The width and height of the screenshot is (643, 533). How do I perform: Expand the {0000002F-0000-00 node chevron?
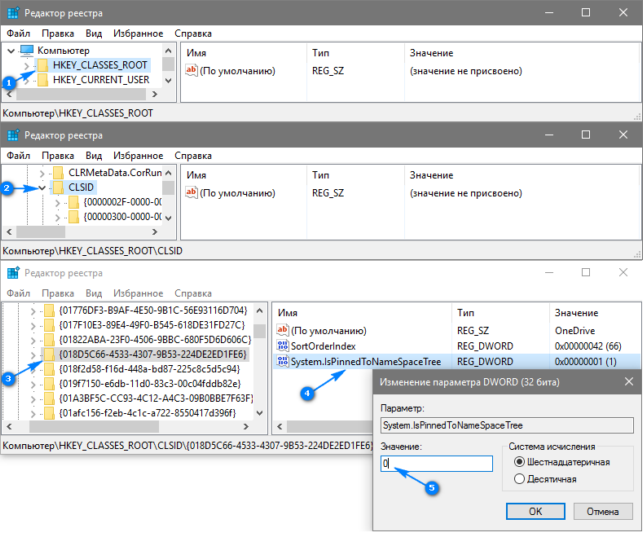57,203
